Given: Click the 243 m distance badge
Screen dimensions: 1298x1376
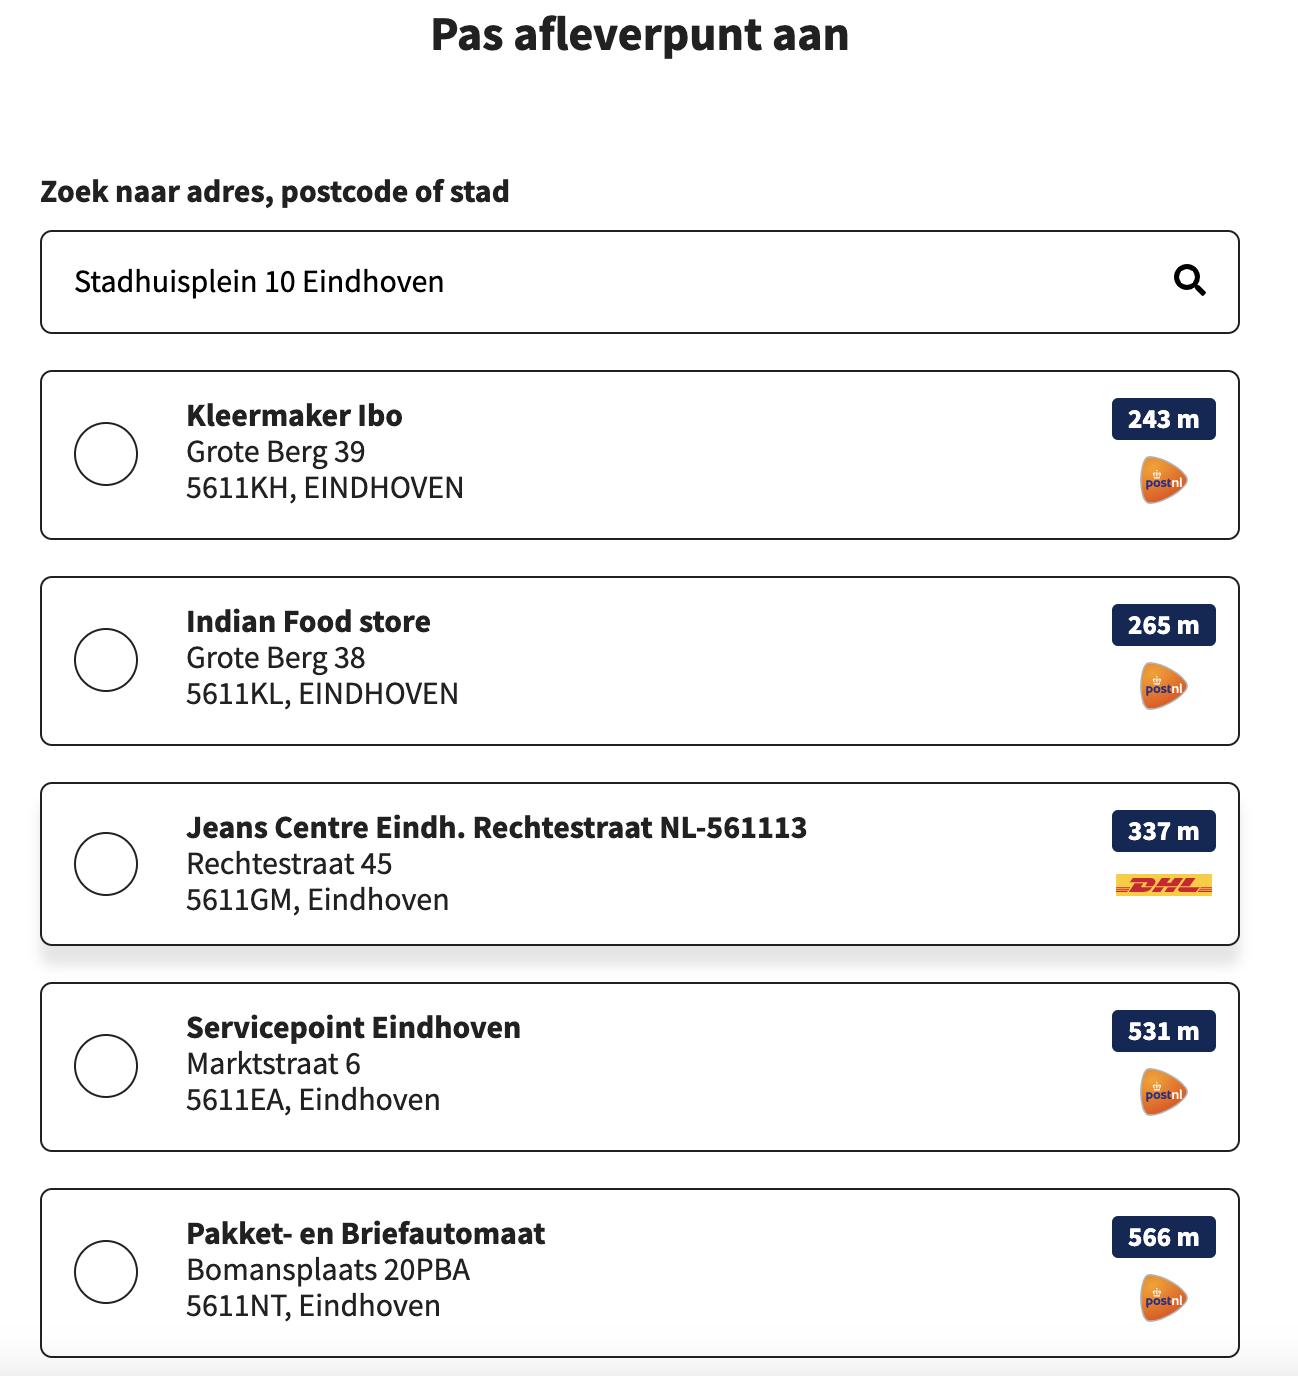Looking at the screenshot, I should 1164,419.
